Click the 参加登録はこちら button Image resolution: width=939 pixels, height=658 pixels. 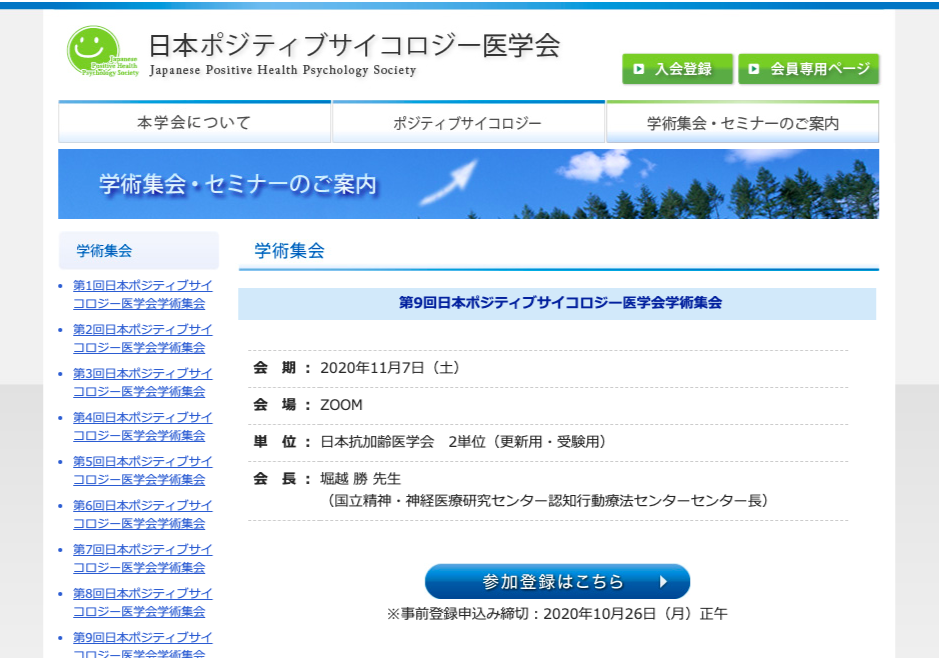558,581
